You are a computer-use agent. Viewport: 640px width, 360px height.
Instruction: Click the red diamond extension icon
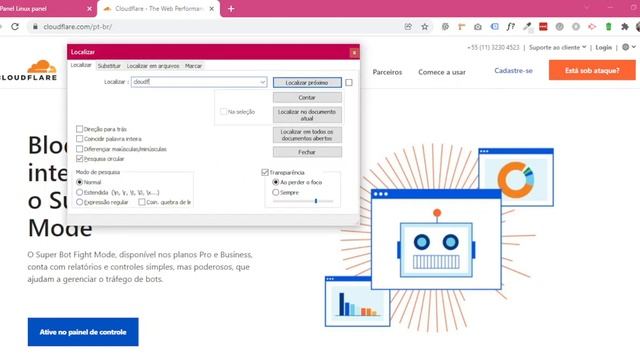pyautogui.click(x=592, y=27)
